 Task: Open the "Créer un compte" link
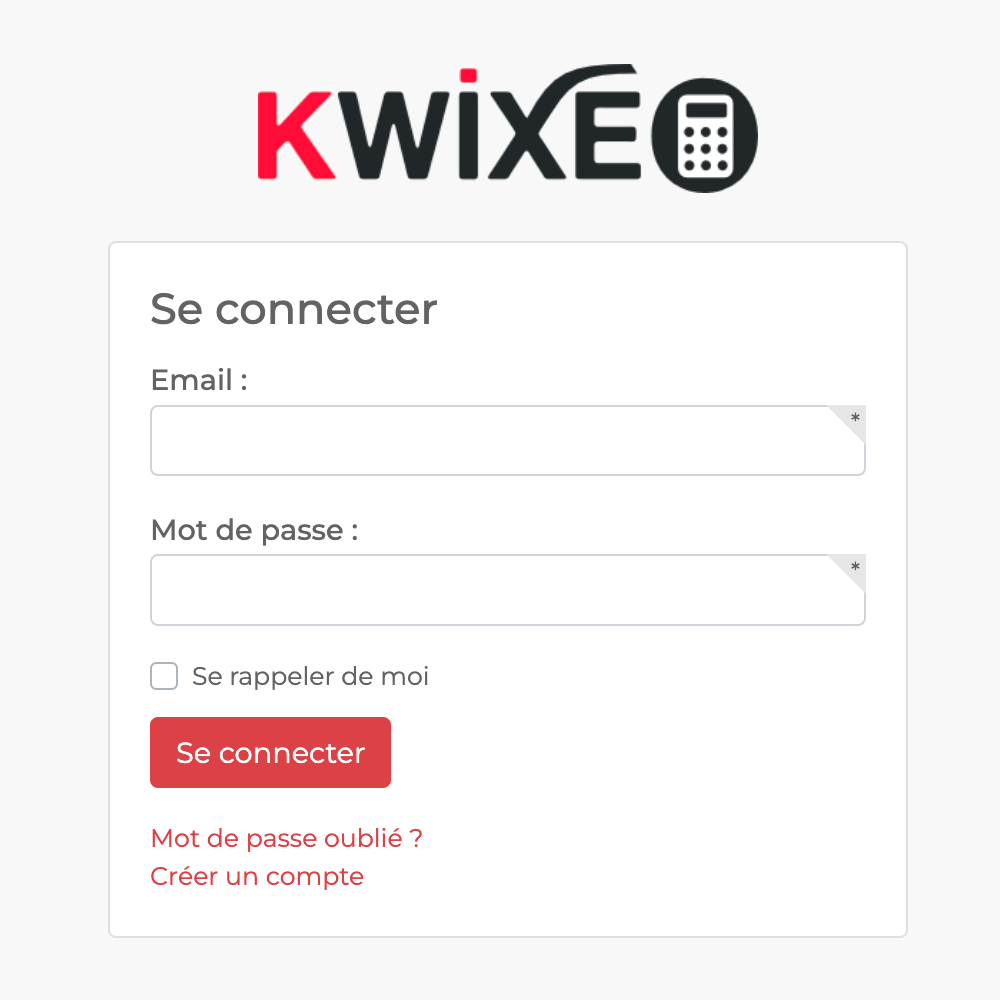pyautogui.click(x=257, y=876)
